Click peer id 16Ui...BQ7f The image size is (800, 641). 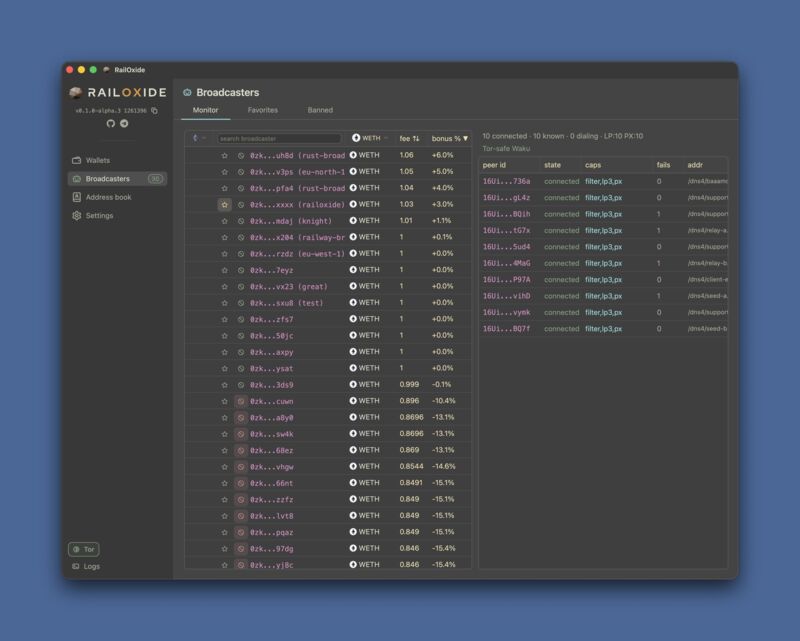point(506,329)
